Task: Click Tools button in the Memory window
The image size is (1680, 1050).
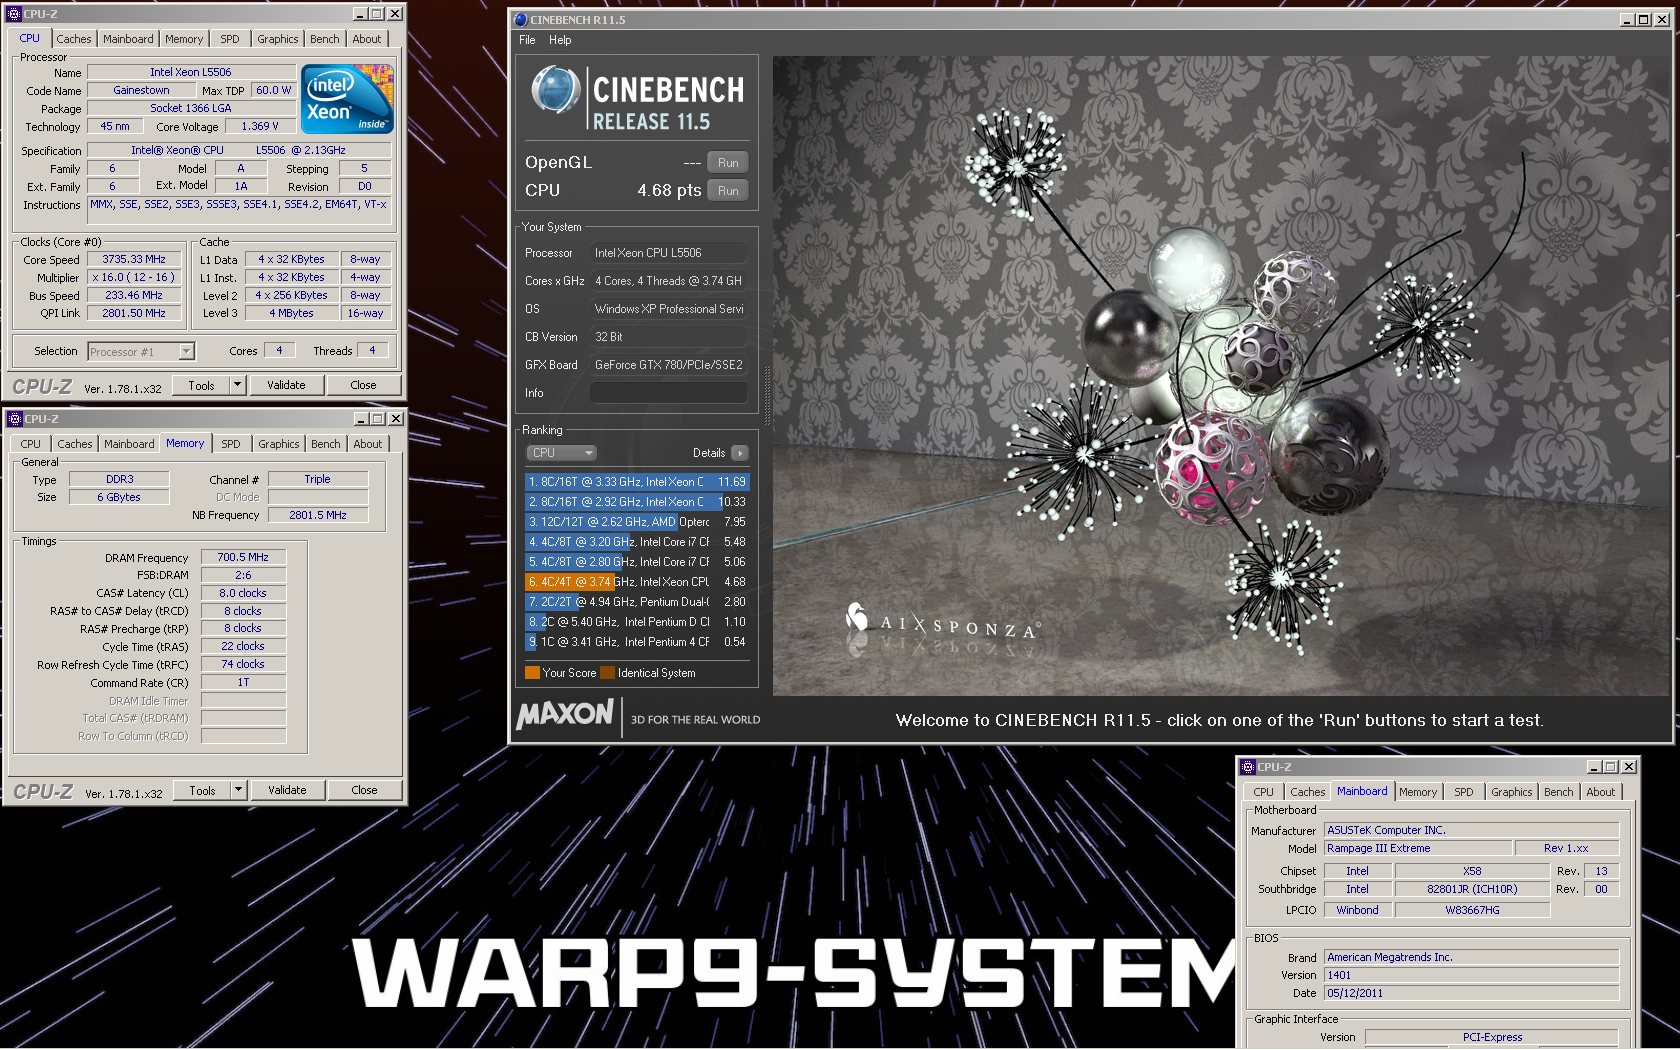Action: coord(202,790)
